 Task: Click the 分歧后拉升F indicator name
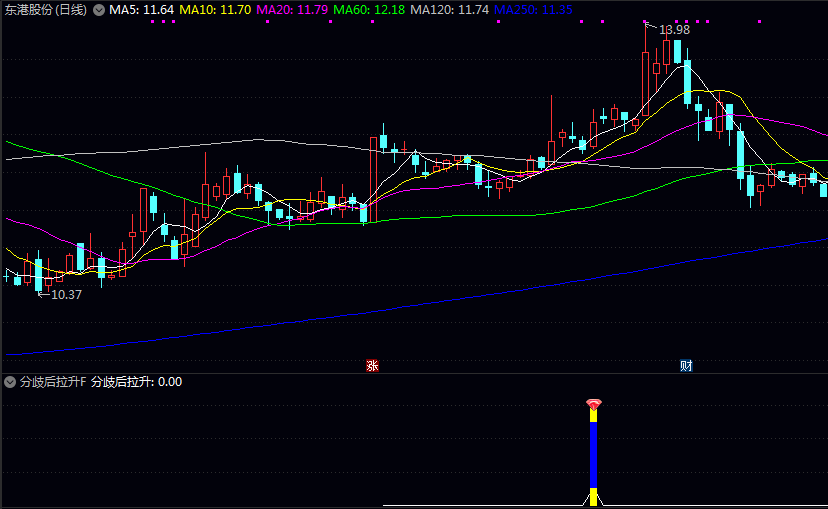click(x=53, y=382)
